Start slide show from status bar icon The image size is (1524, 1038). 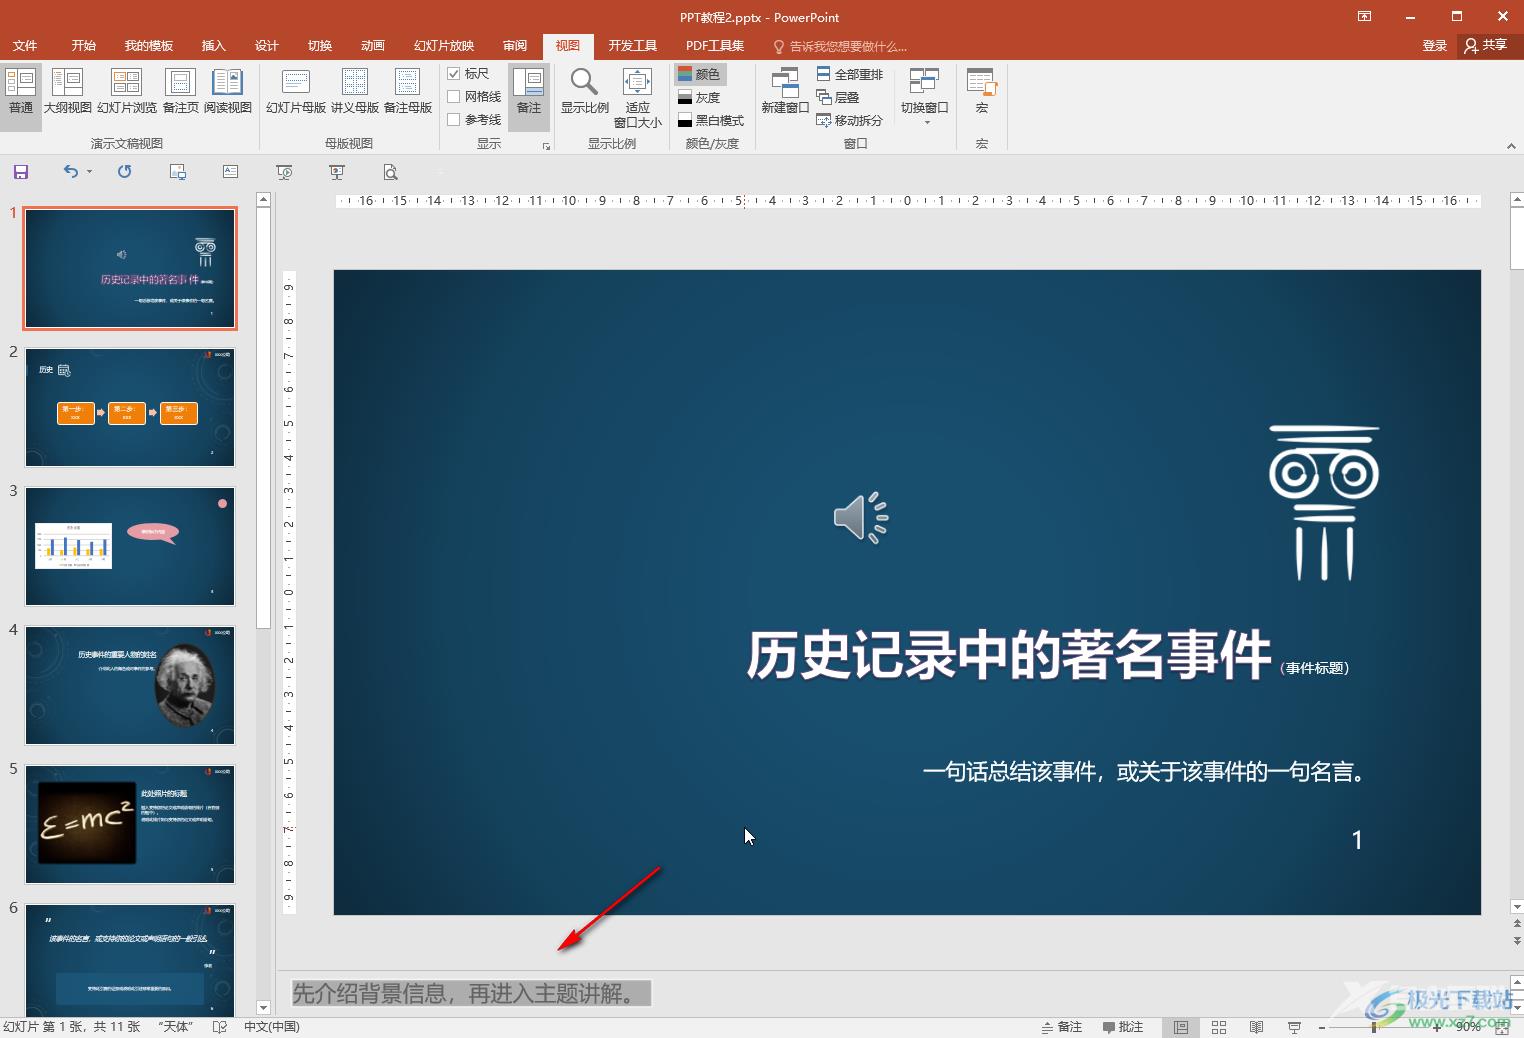1294,1027
